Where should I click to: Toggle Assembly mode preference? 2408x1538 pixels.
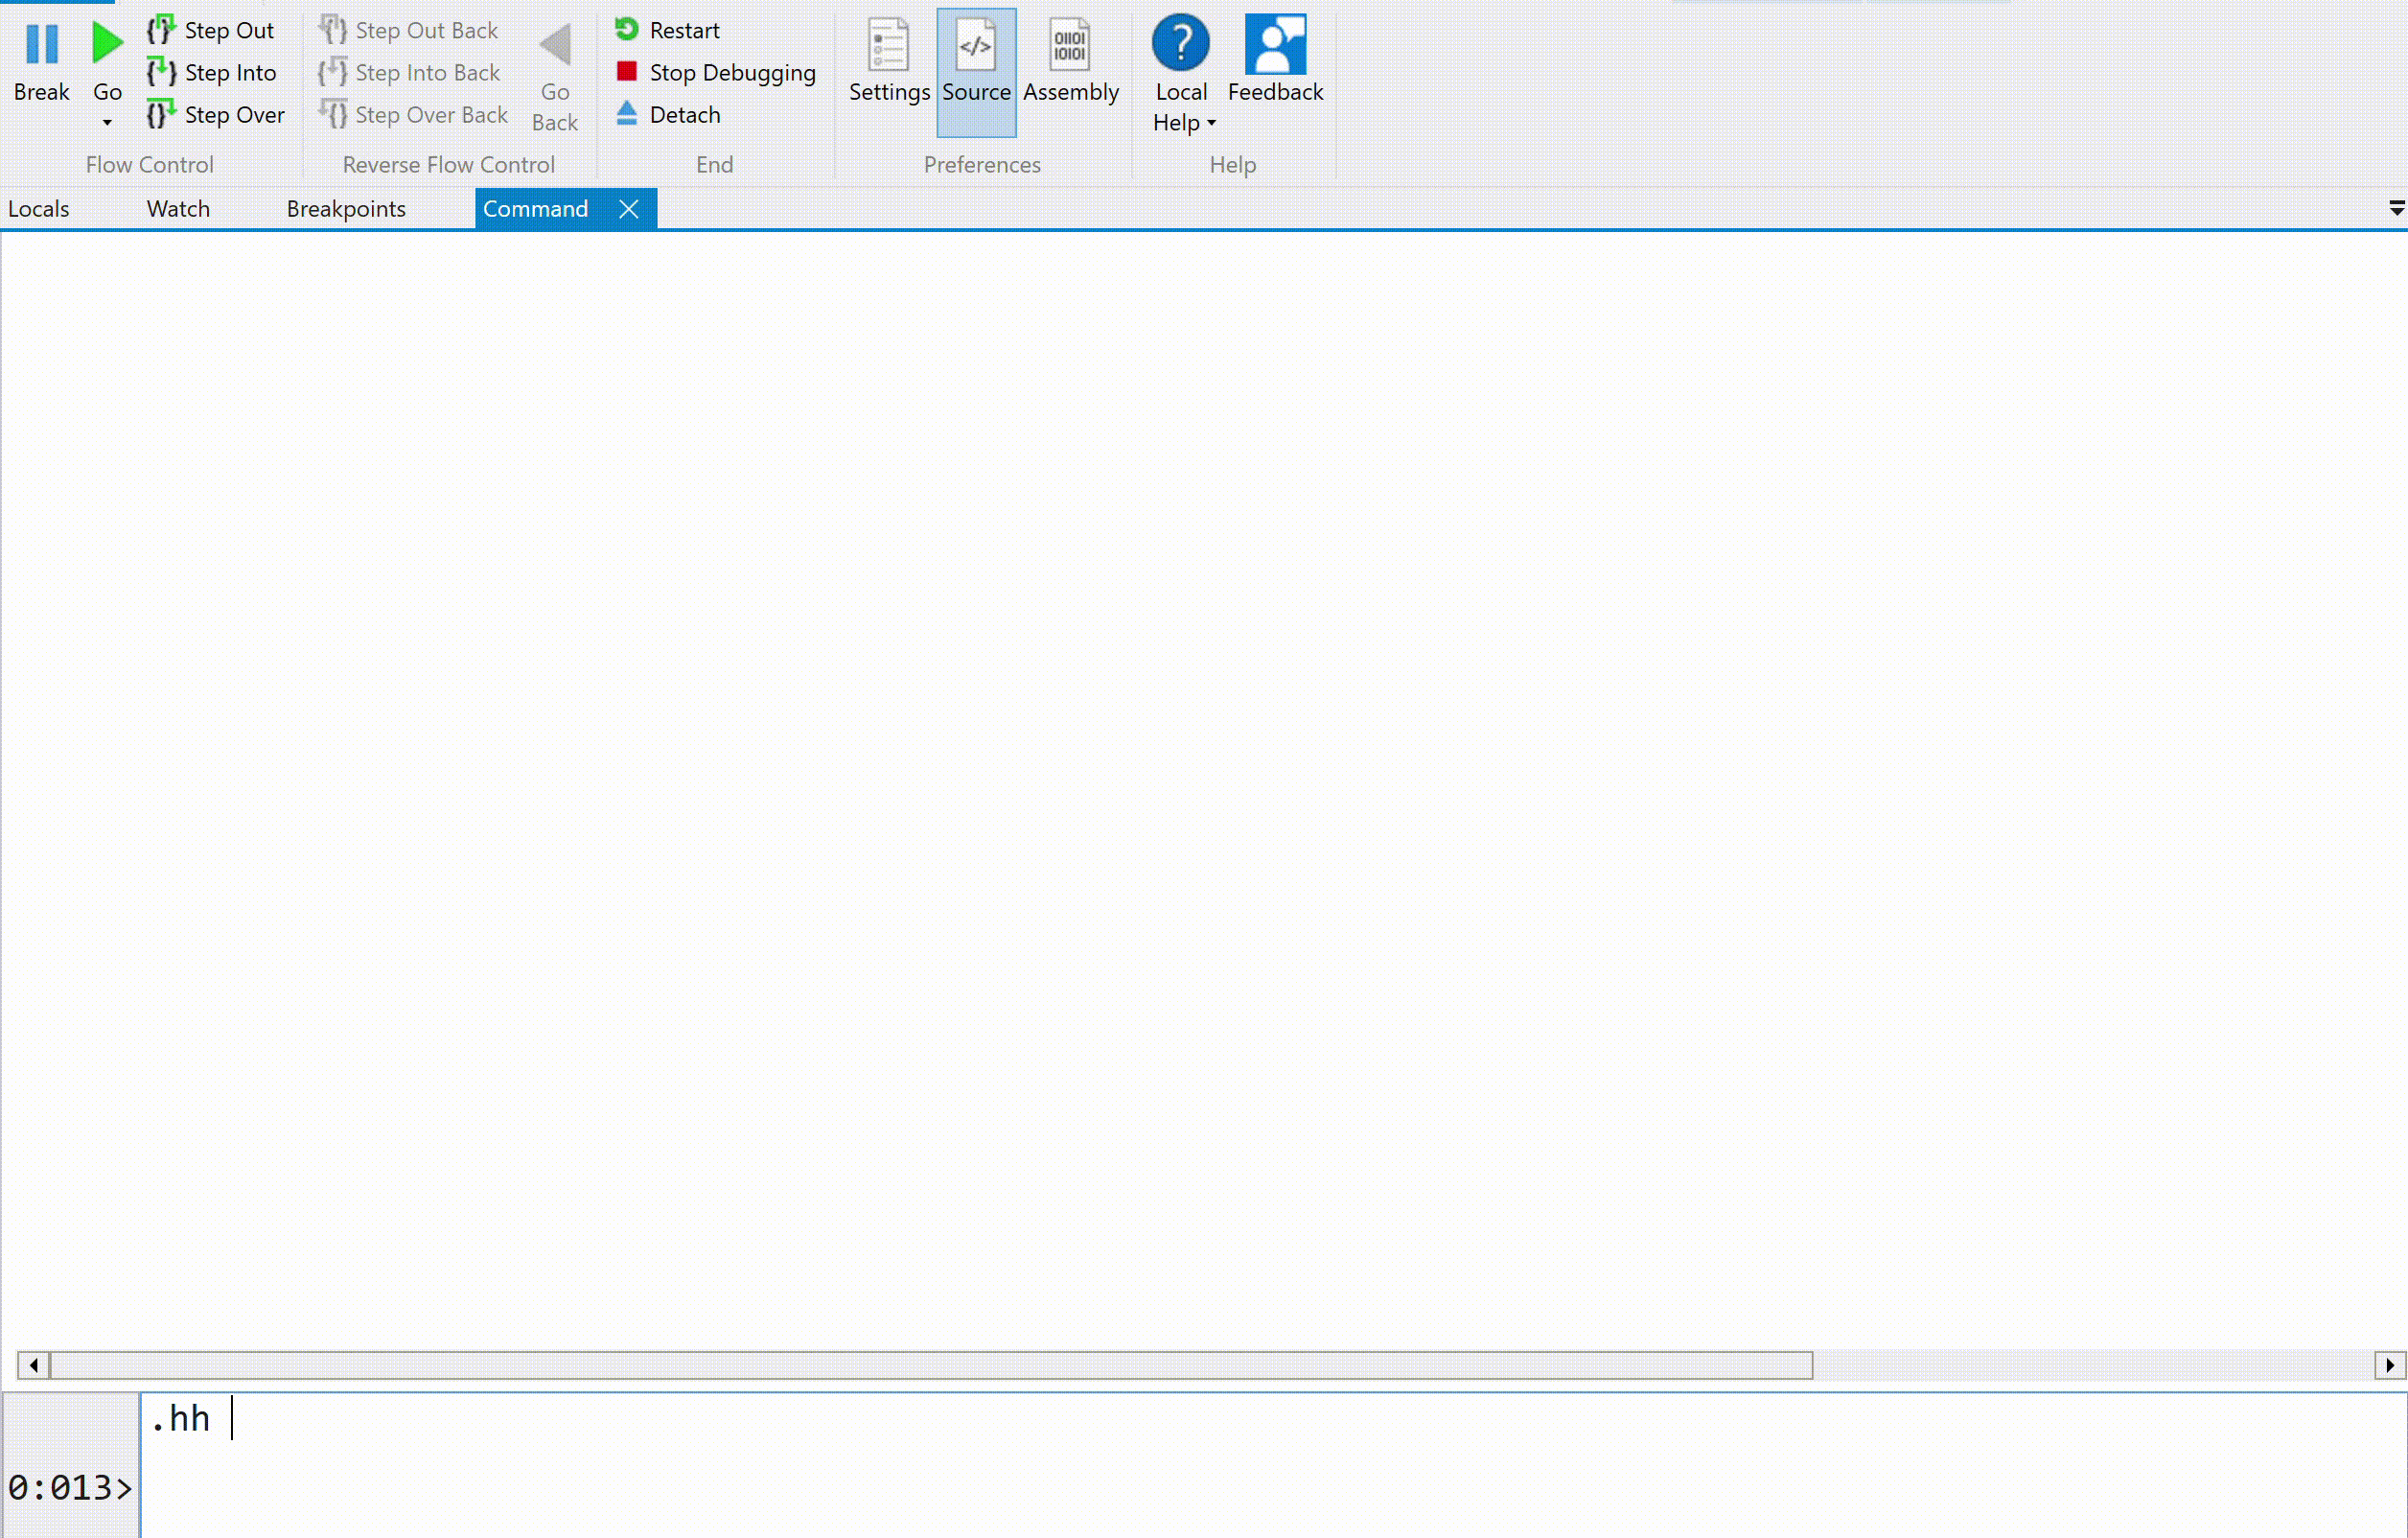[x=1070, y=45]
